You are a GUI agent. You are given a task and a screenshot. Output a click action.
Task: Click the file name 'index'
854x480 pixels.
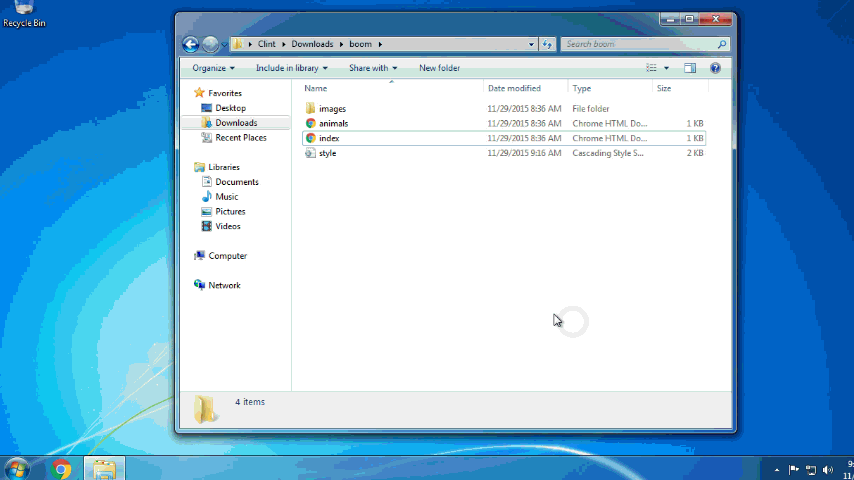(329, 138)
